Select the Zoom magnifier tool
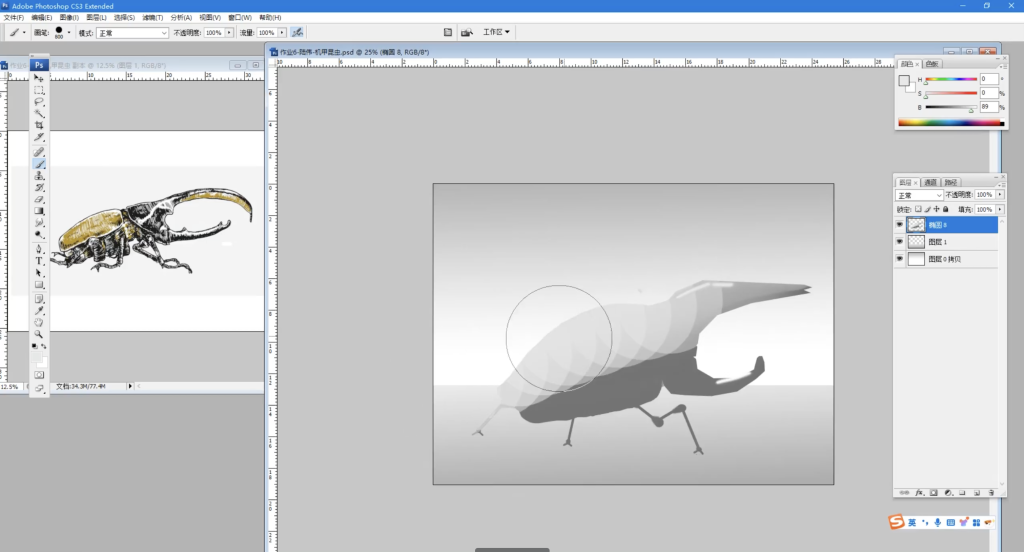 coord(40,334)
